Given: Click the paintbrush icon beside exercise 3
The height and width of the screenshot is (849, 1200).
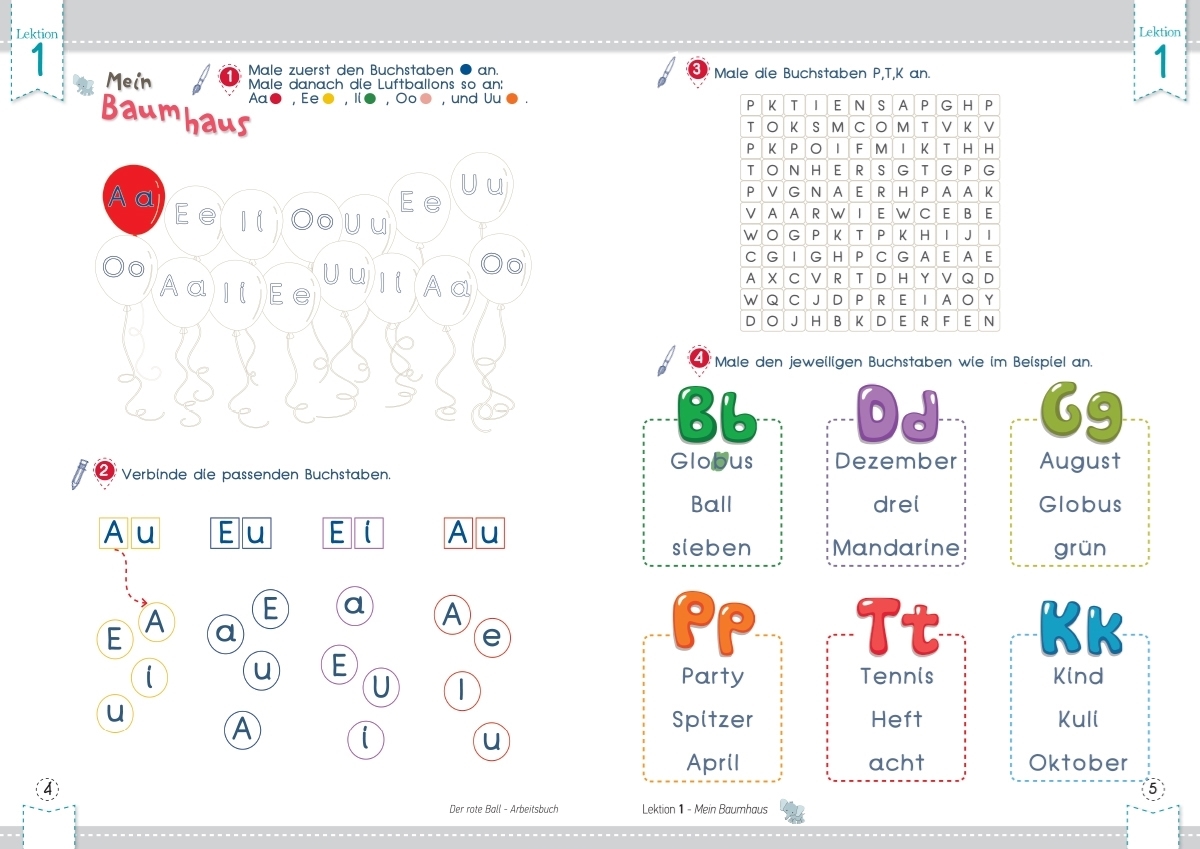Looking at the screenshot, I should click(x=666, y=72).
